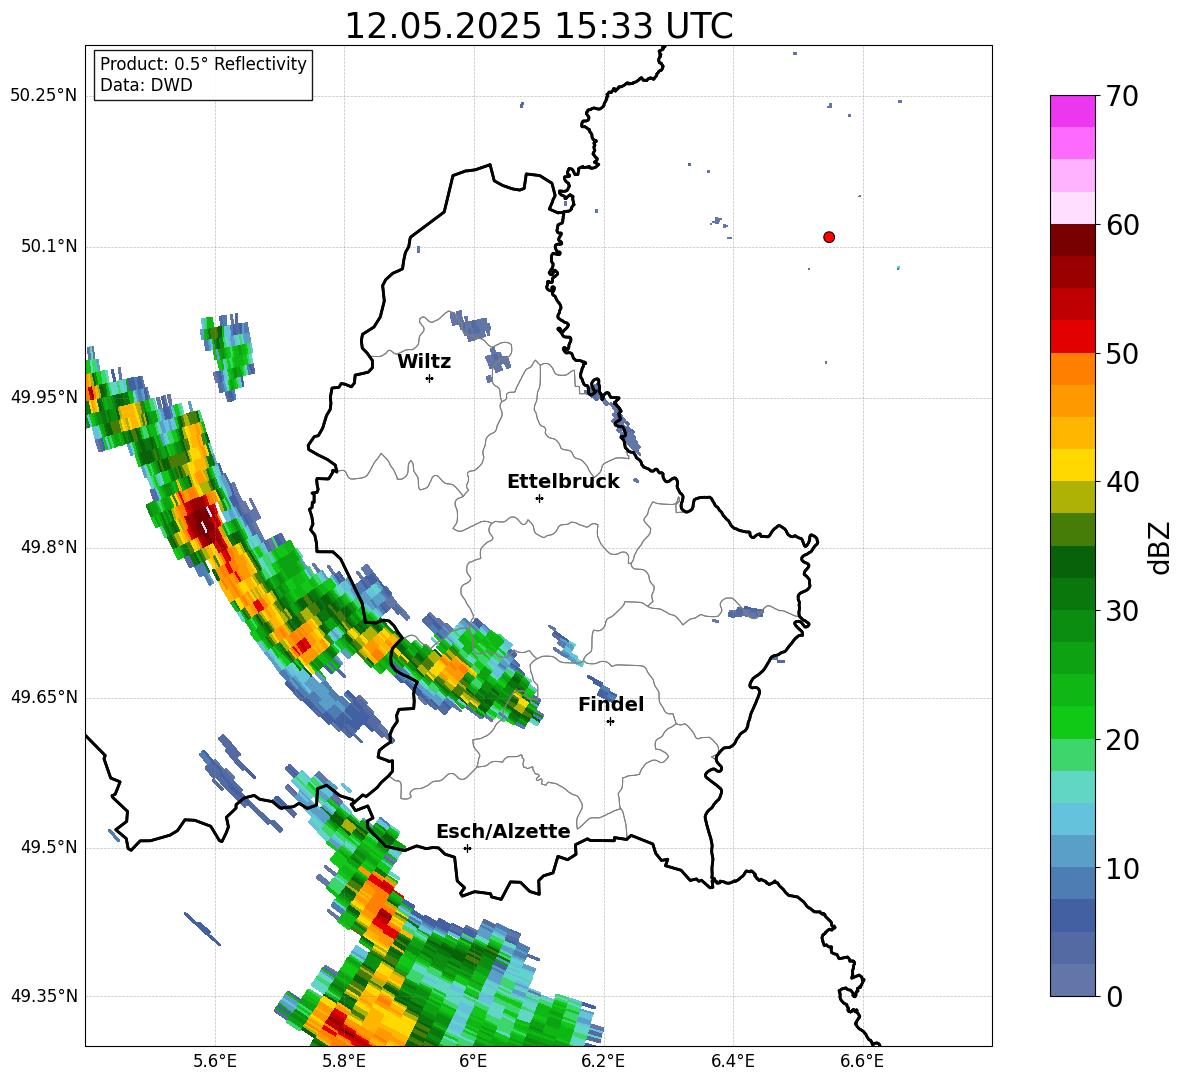Click the Wiltz station cross marker

click(430, 378)
